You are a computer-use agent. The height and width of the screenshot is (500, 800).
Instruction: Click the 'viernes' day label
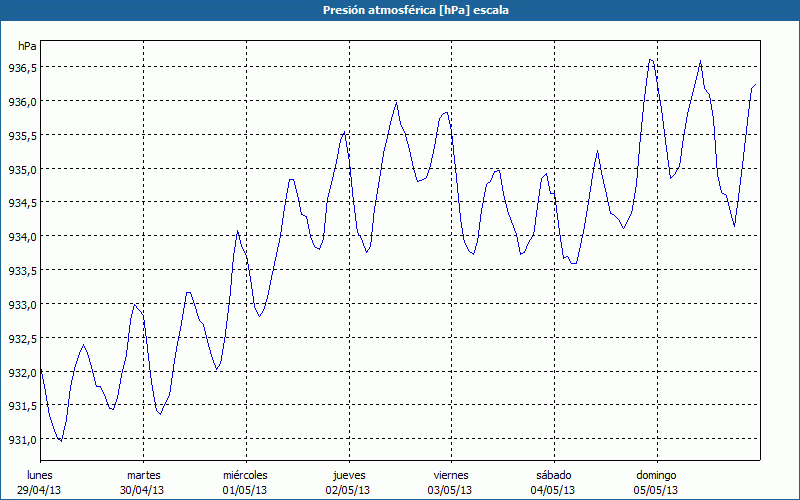point(450,475)
